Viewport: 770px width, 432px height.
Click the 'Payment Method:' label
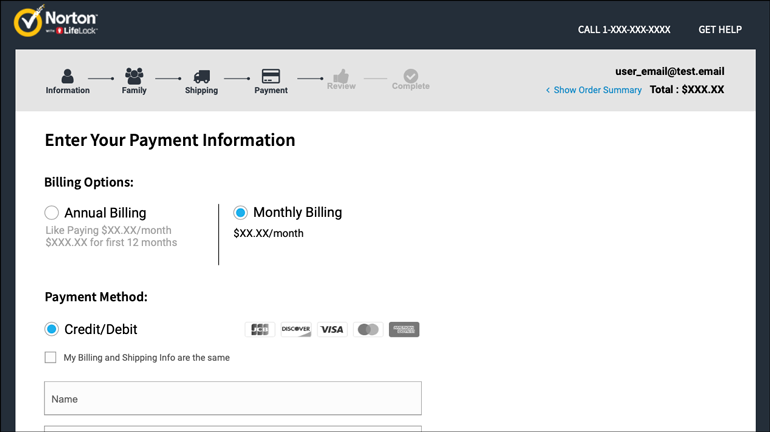point(96,297)
